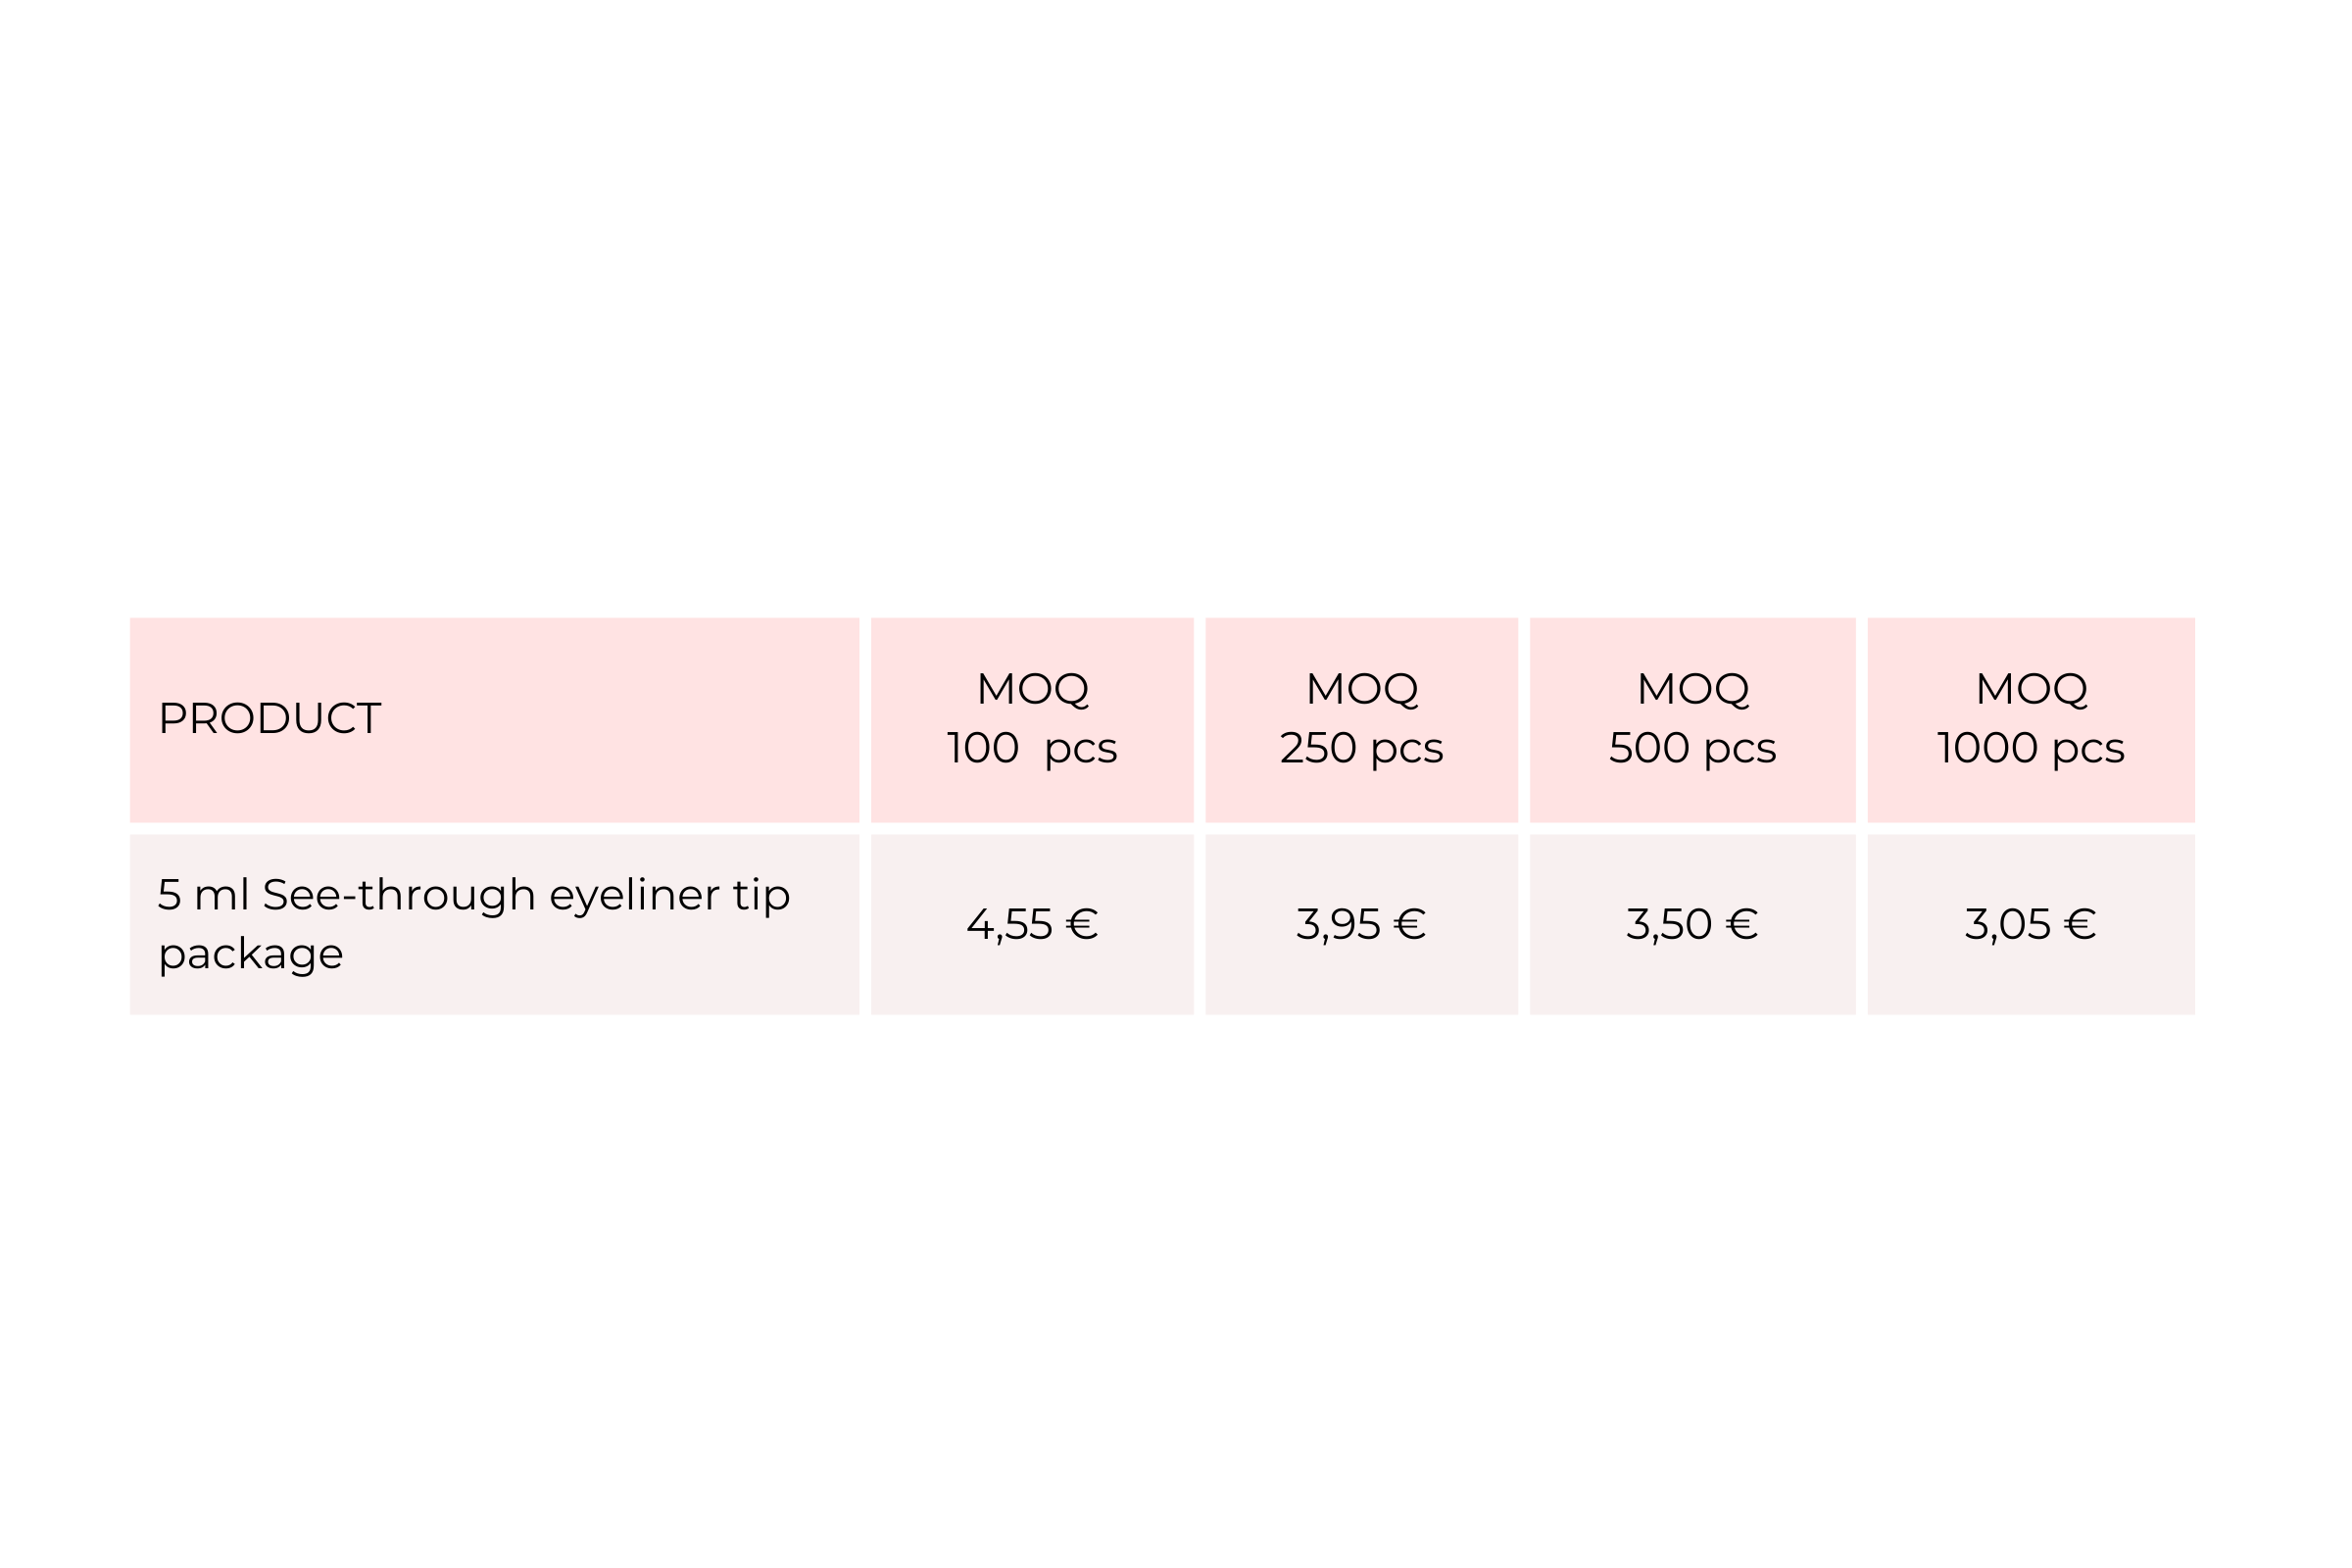Click the "250 pcs" quantity text
2352x1568 pixels.
pos(1361,749)
